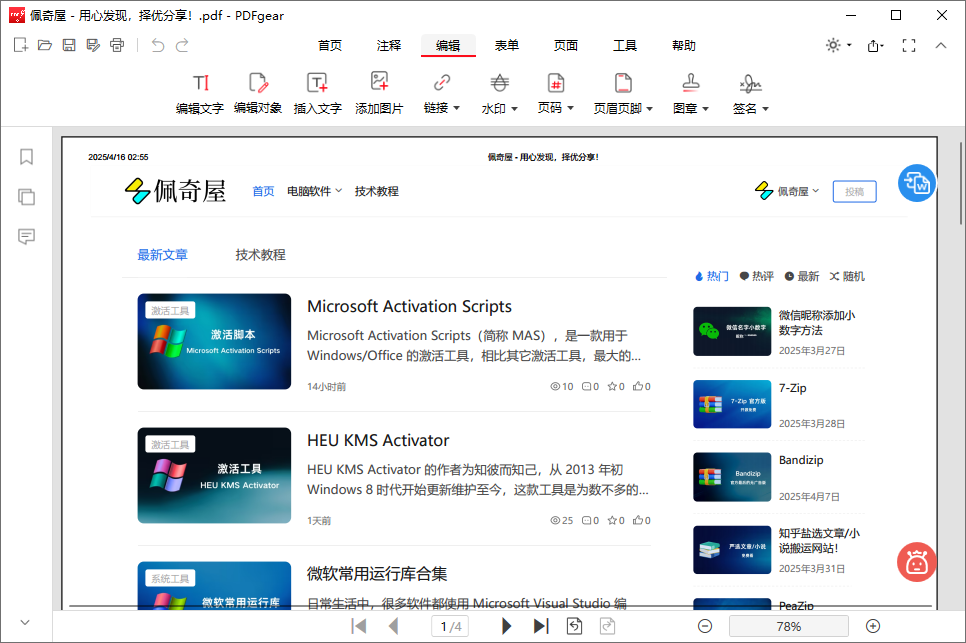Click the Bandizip sidebar entry title
This screenshot has height=643, width=966.
pos(801,460)
